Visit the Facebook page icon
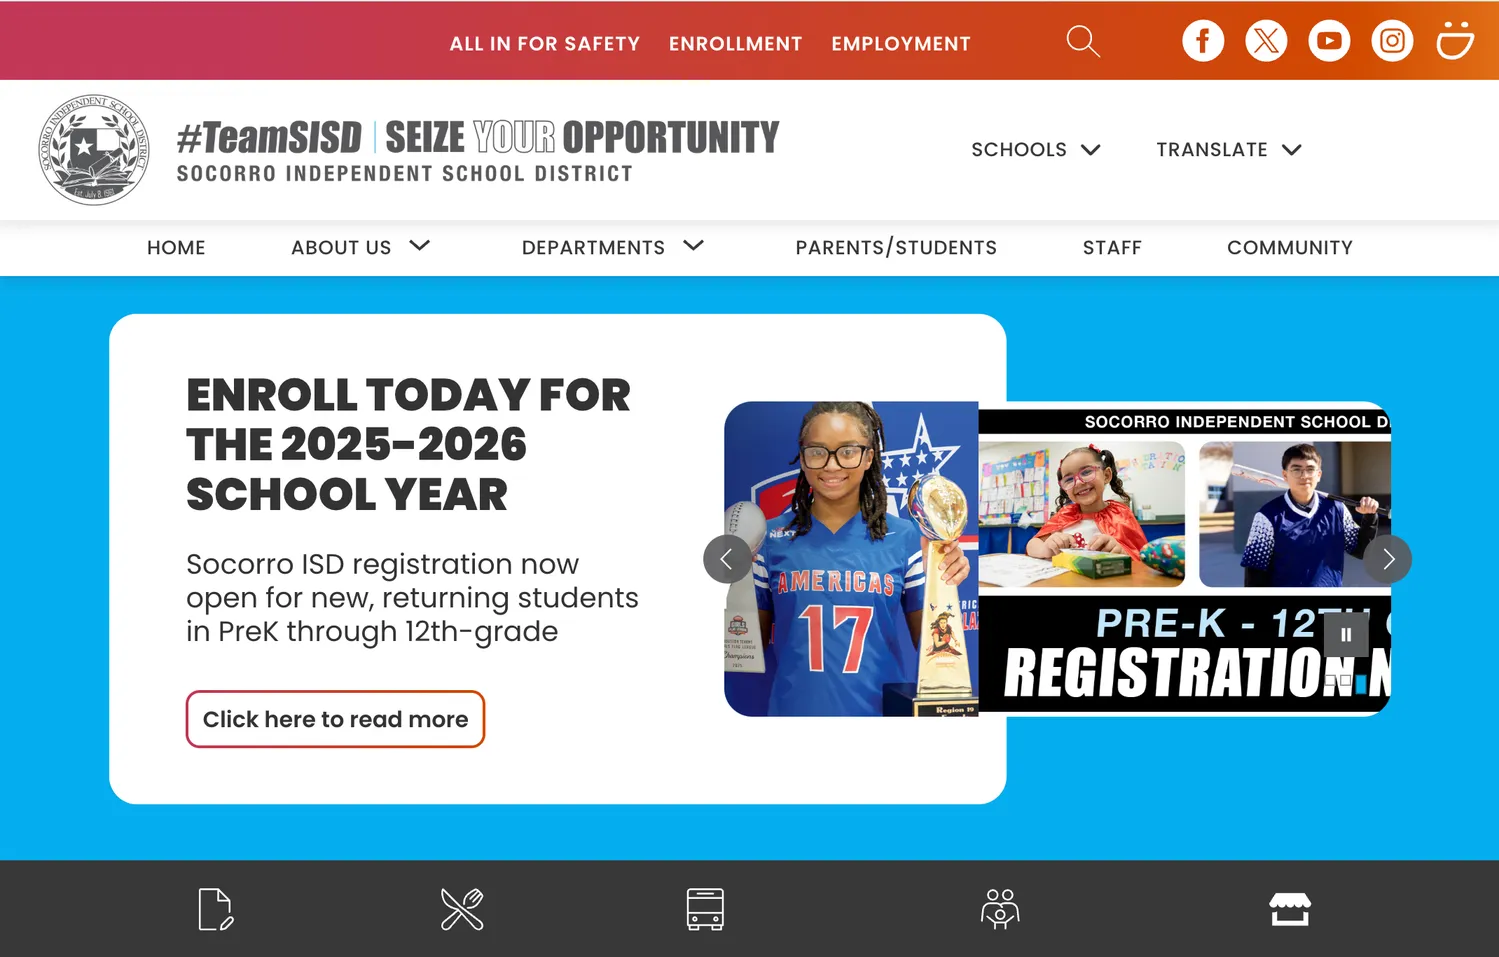 click(x=1203, y=41)
